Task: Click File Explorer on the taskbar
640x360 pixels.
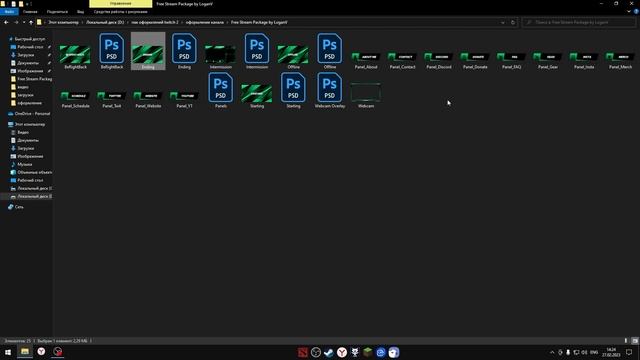Action: (x=25, y=352)
